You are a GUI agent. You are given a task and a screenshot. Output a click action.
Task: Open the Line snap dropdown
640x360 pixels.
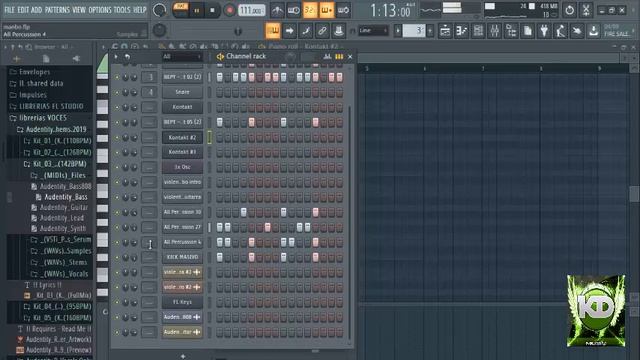[x=373, y=31]
